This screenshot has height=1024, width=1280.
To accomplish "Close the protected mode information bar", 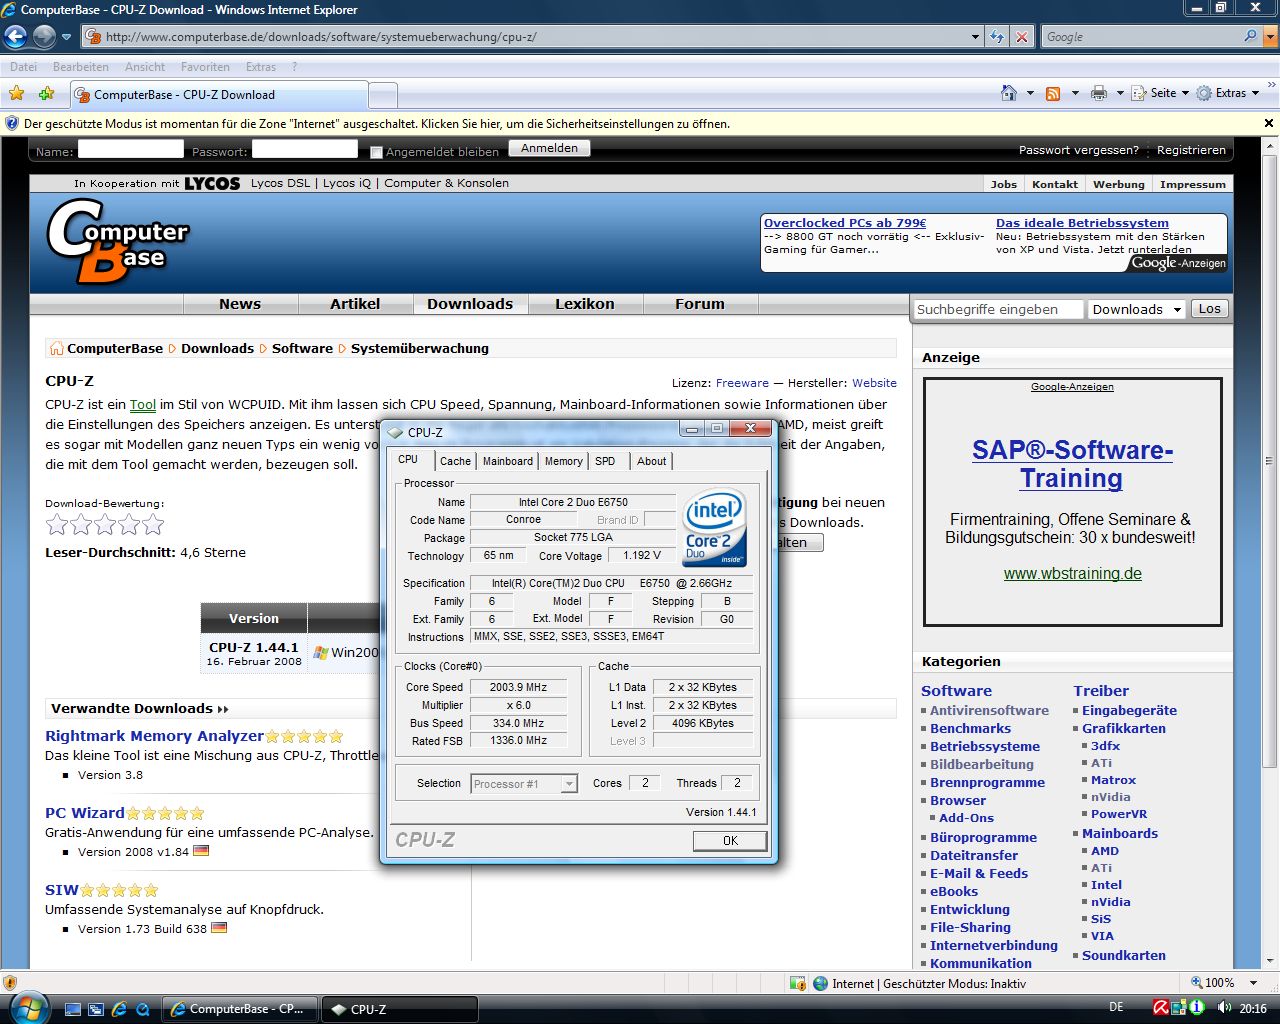I will [x=1269, y=124].
